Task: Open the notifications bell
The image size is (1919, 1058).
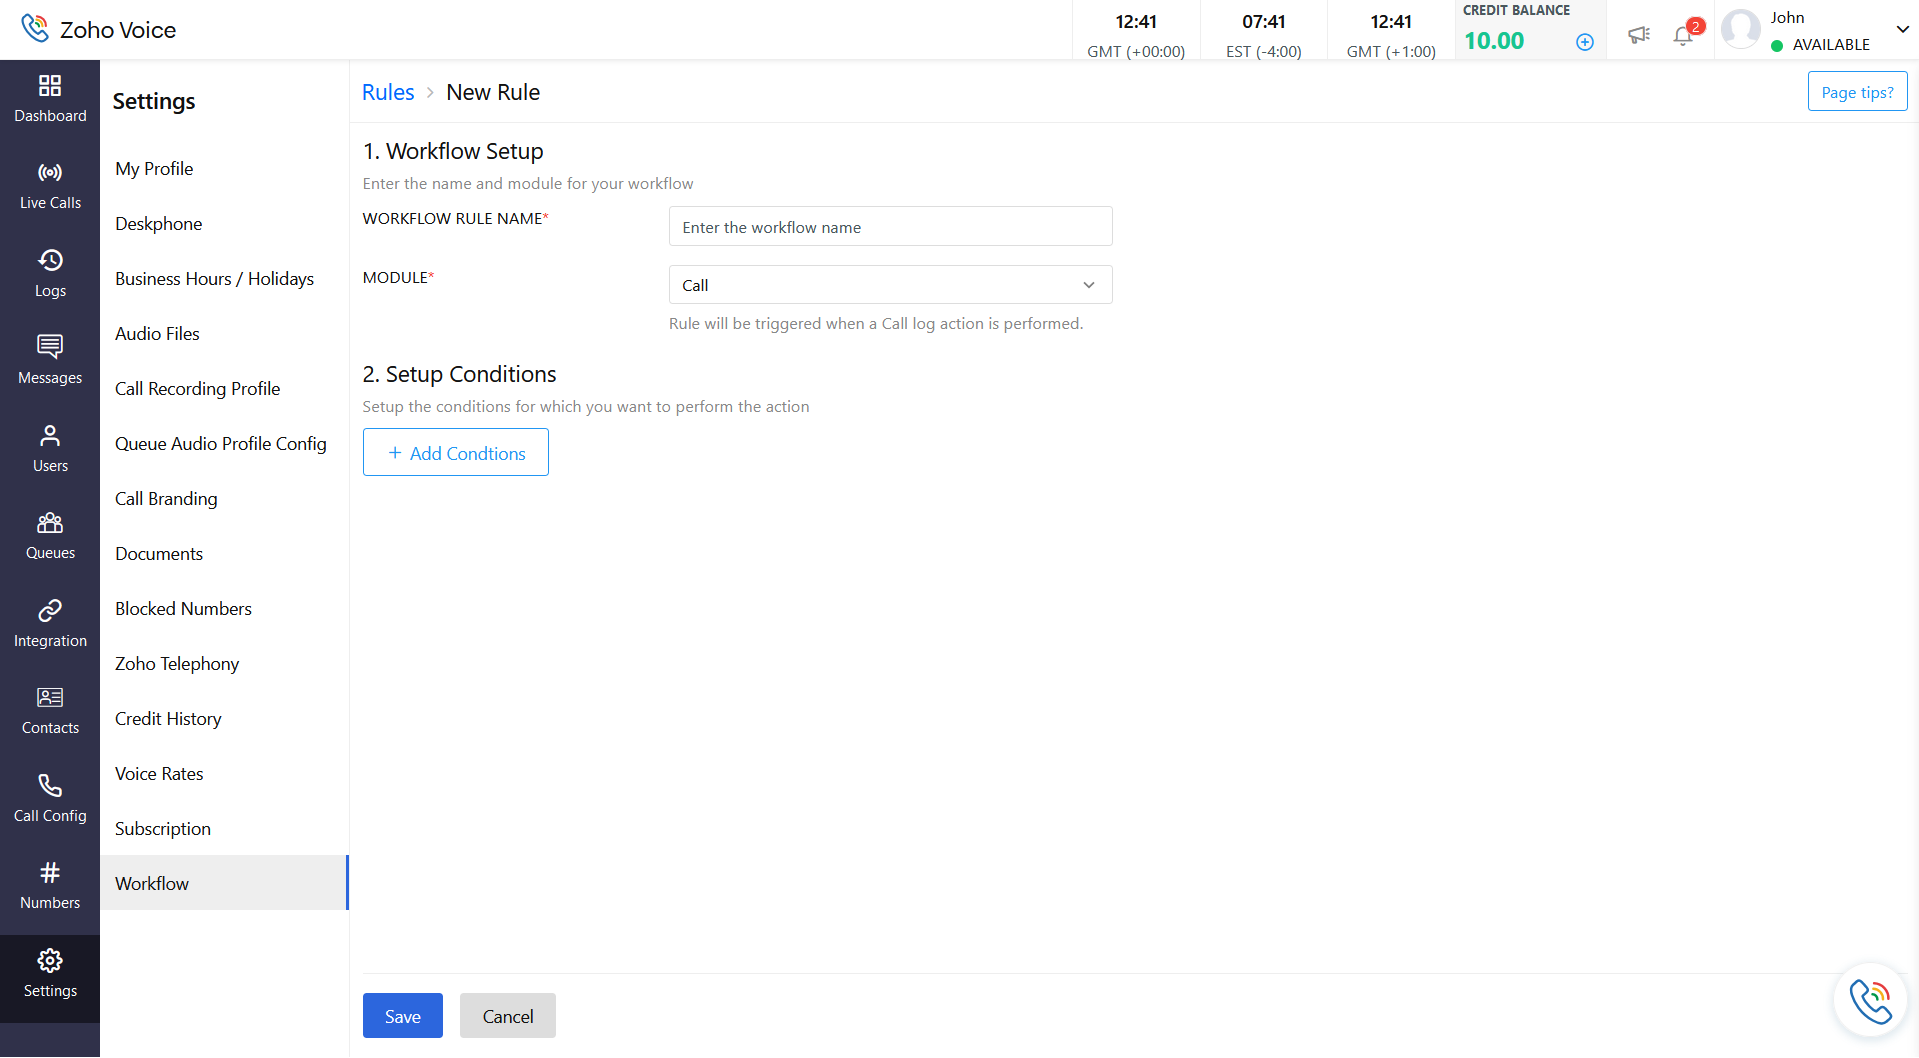Action: coord(1684,35)
